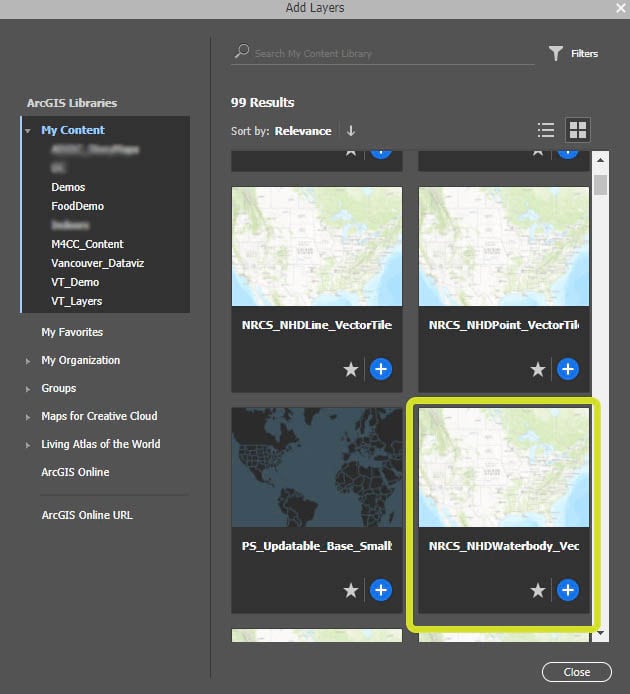Click the scrollbar down arrow

pos(600,633)
